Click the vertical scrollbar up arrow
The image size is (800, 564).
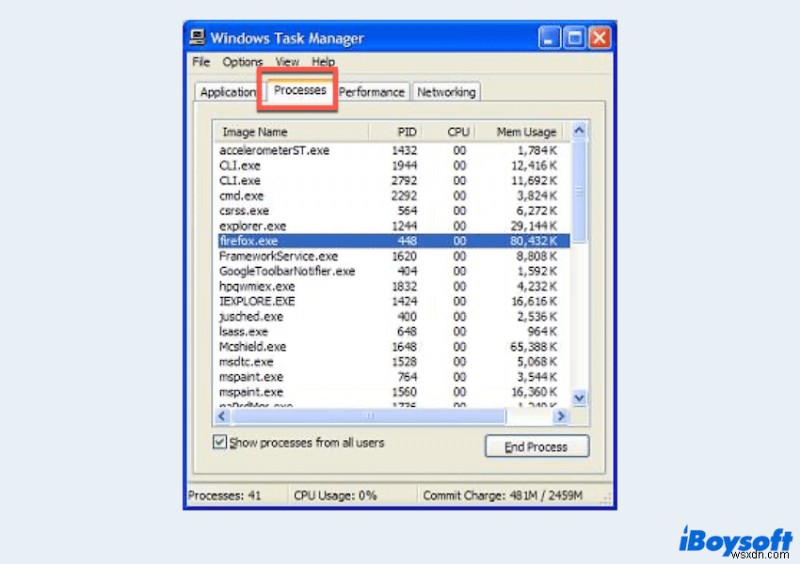579,131
